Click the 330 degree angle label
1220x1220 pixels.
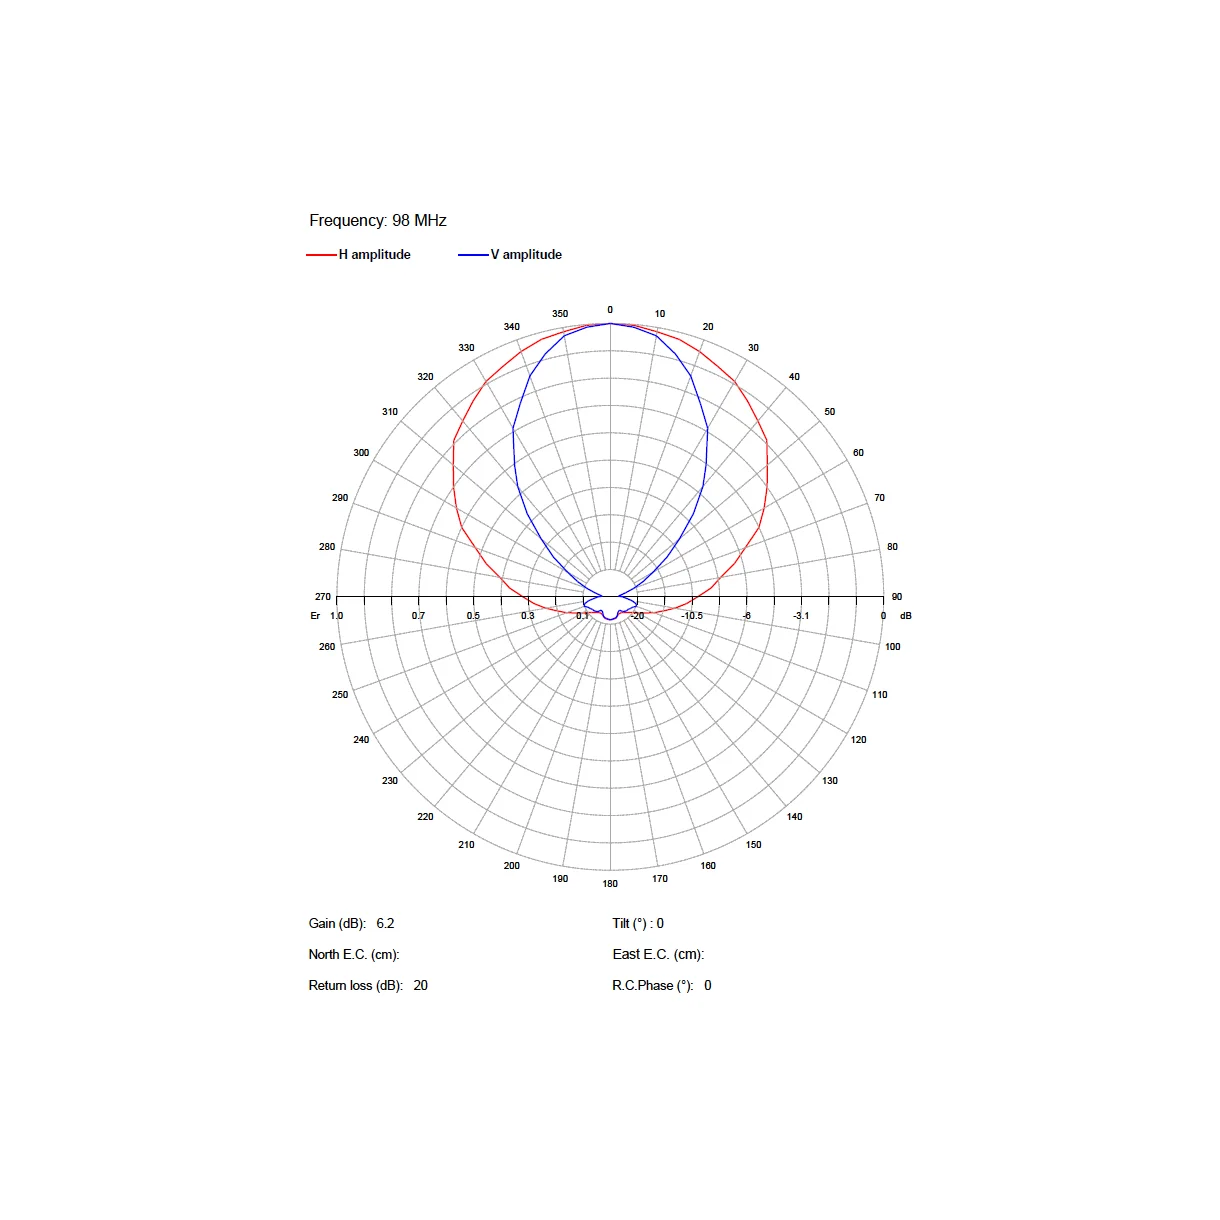467,348
